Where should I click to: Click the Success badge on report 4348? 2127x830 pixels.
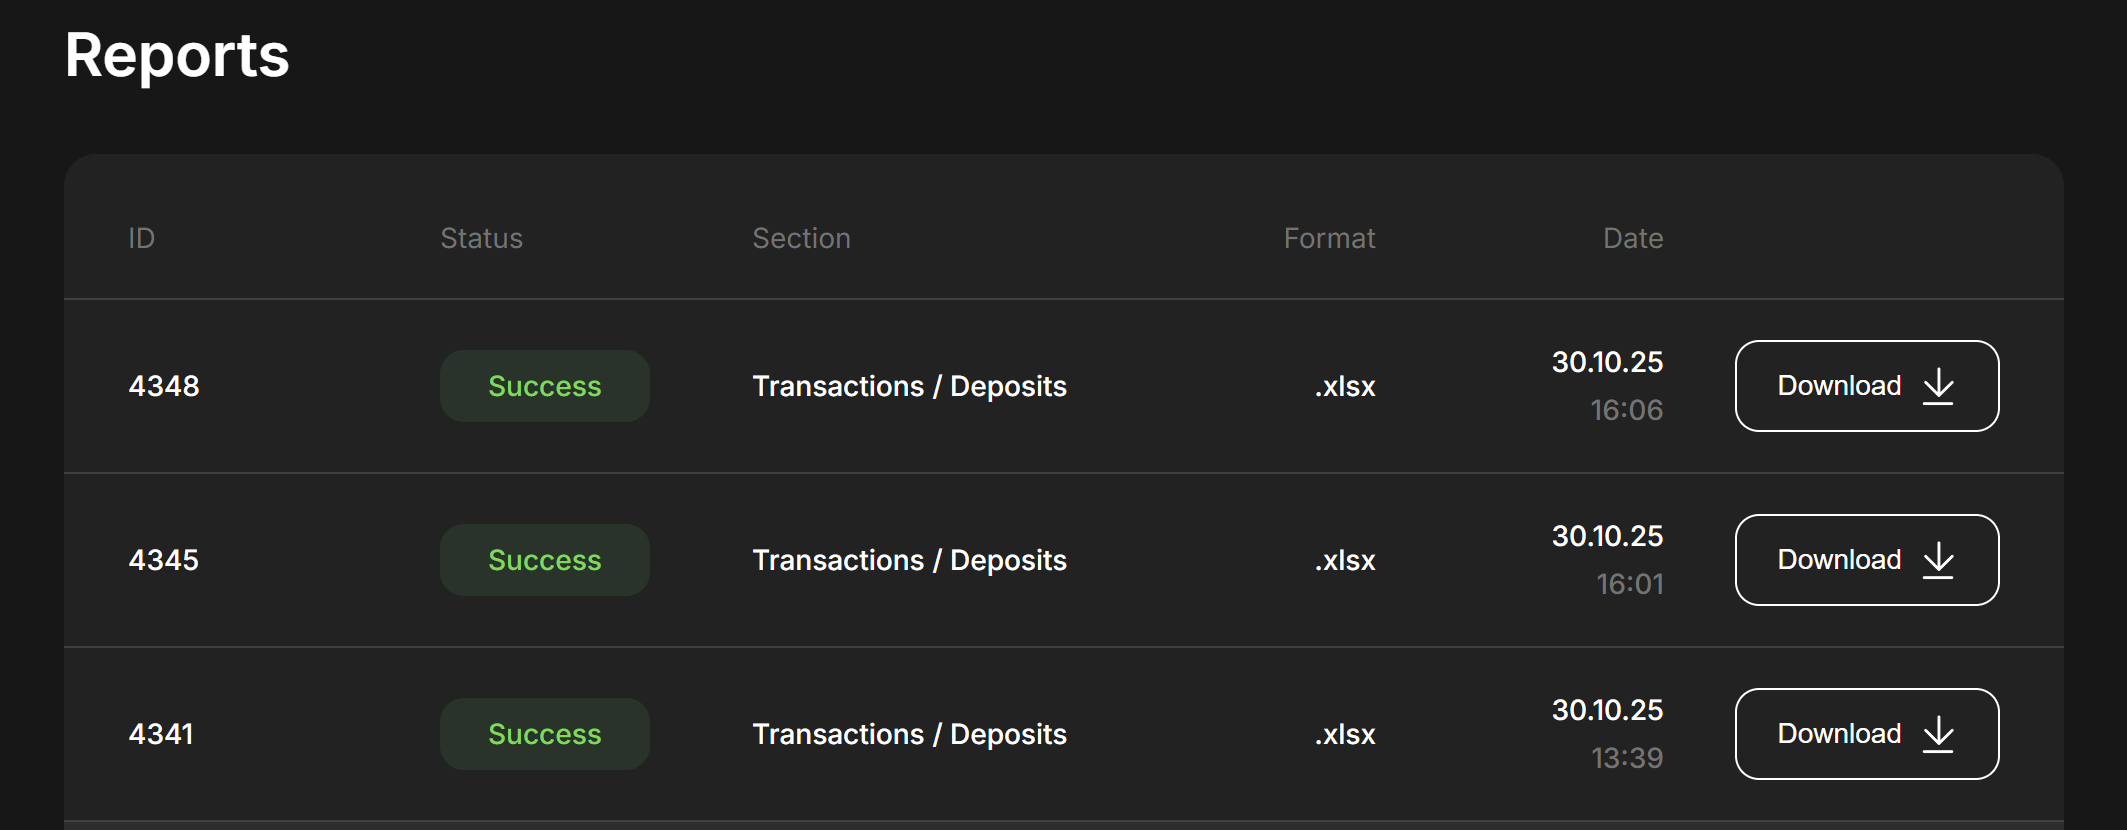(x=545, y=386)
